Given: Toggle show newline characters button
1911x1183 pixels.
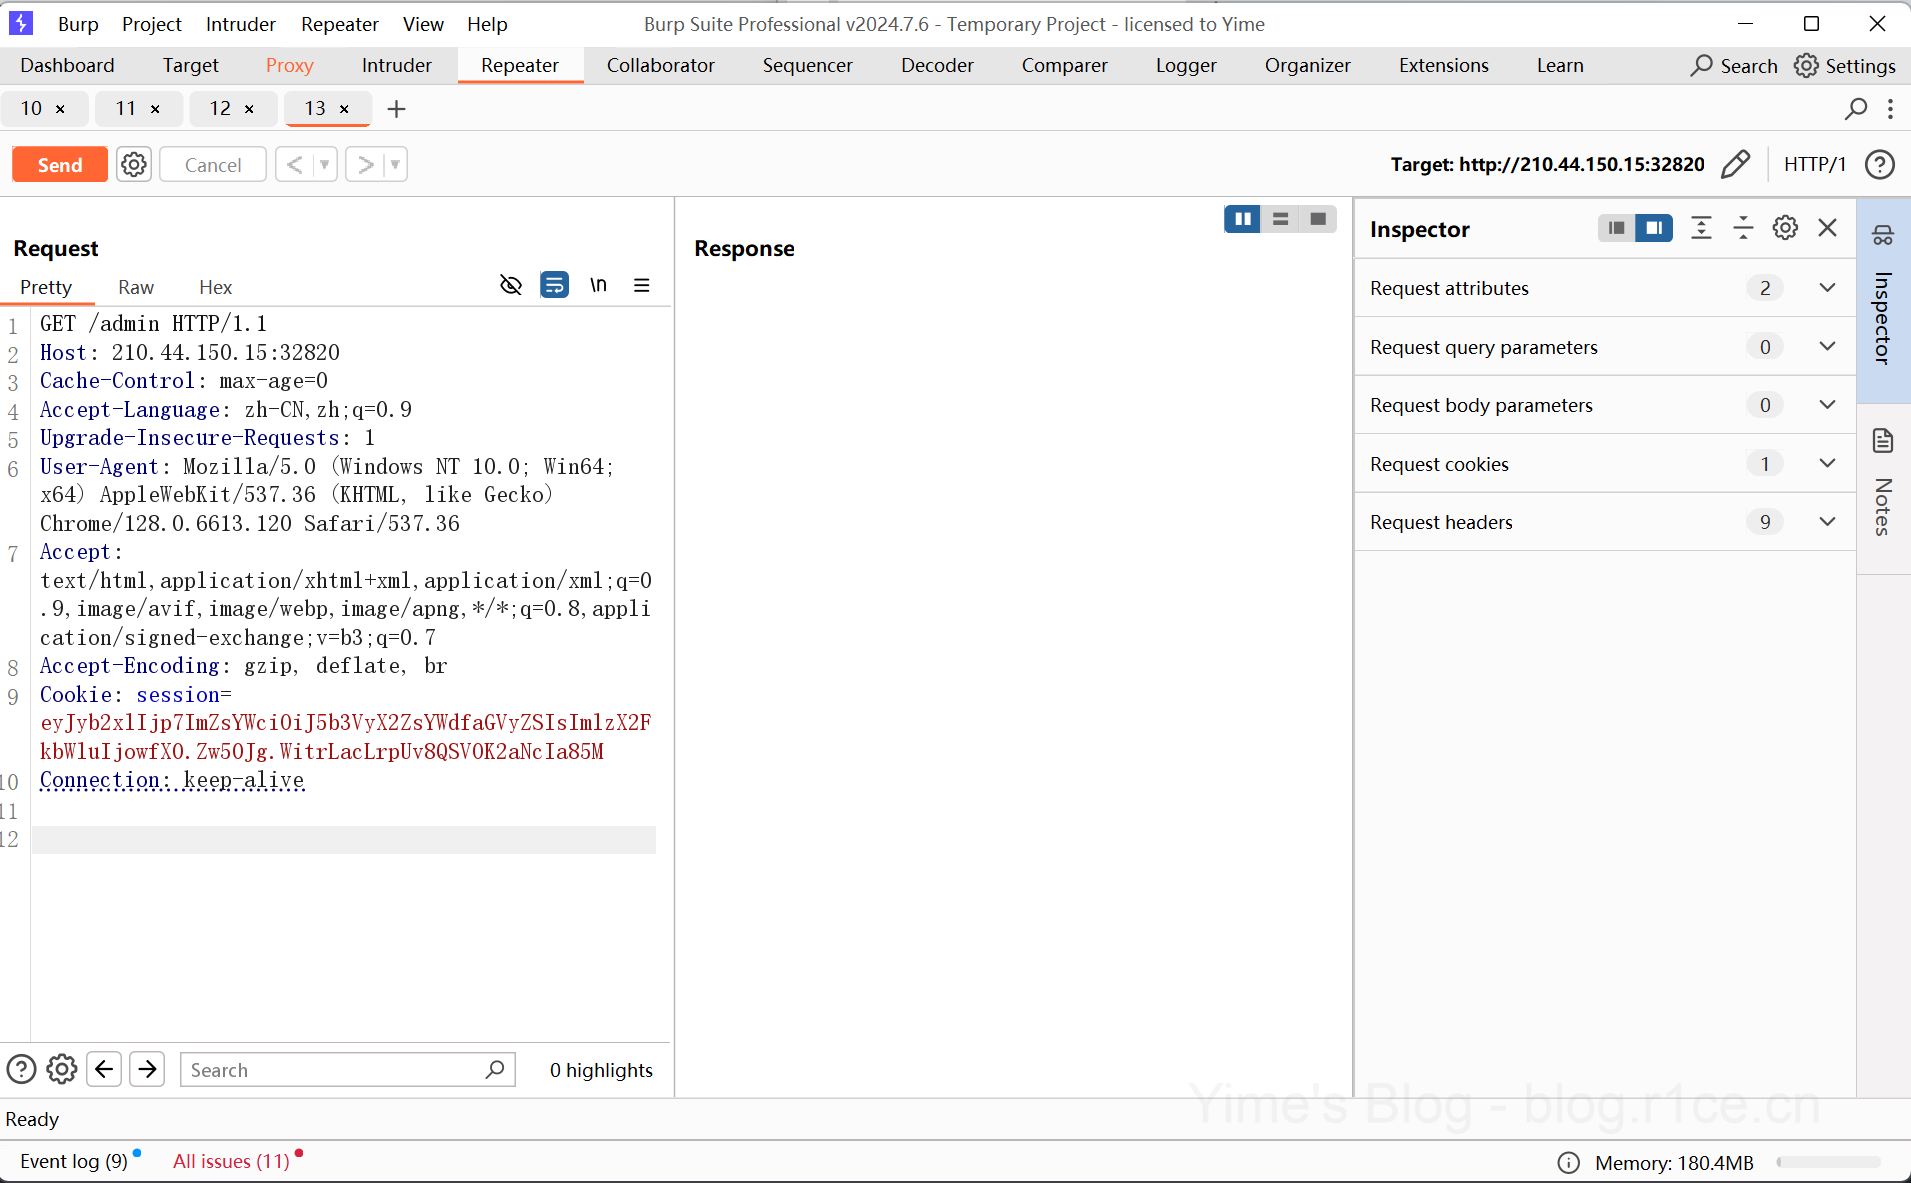Looking at the screenshot, I should point(598,286).
